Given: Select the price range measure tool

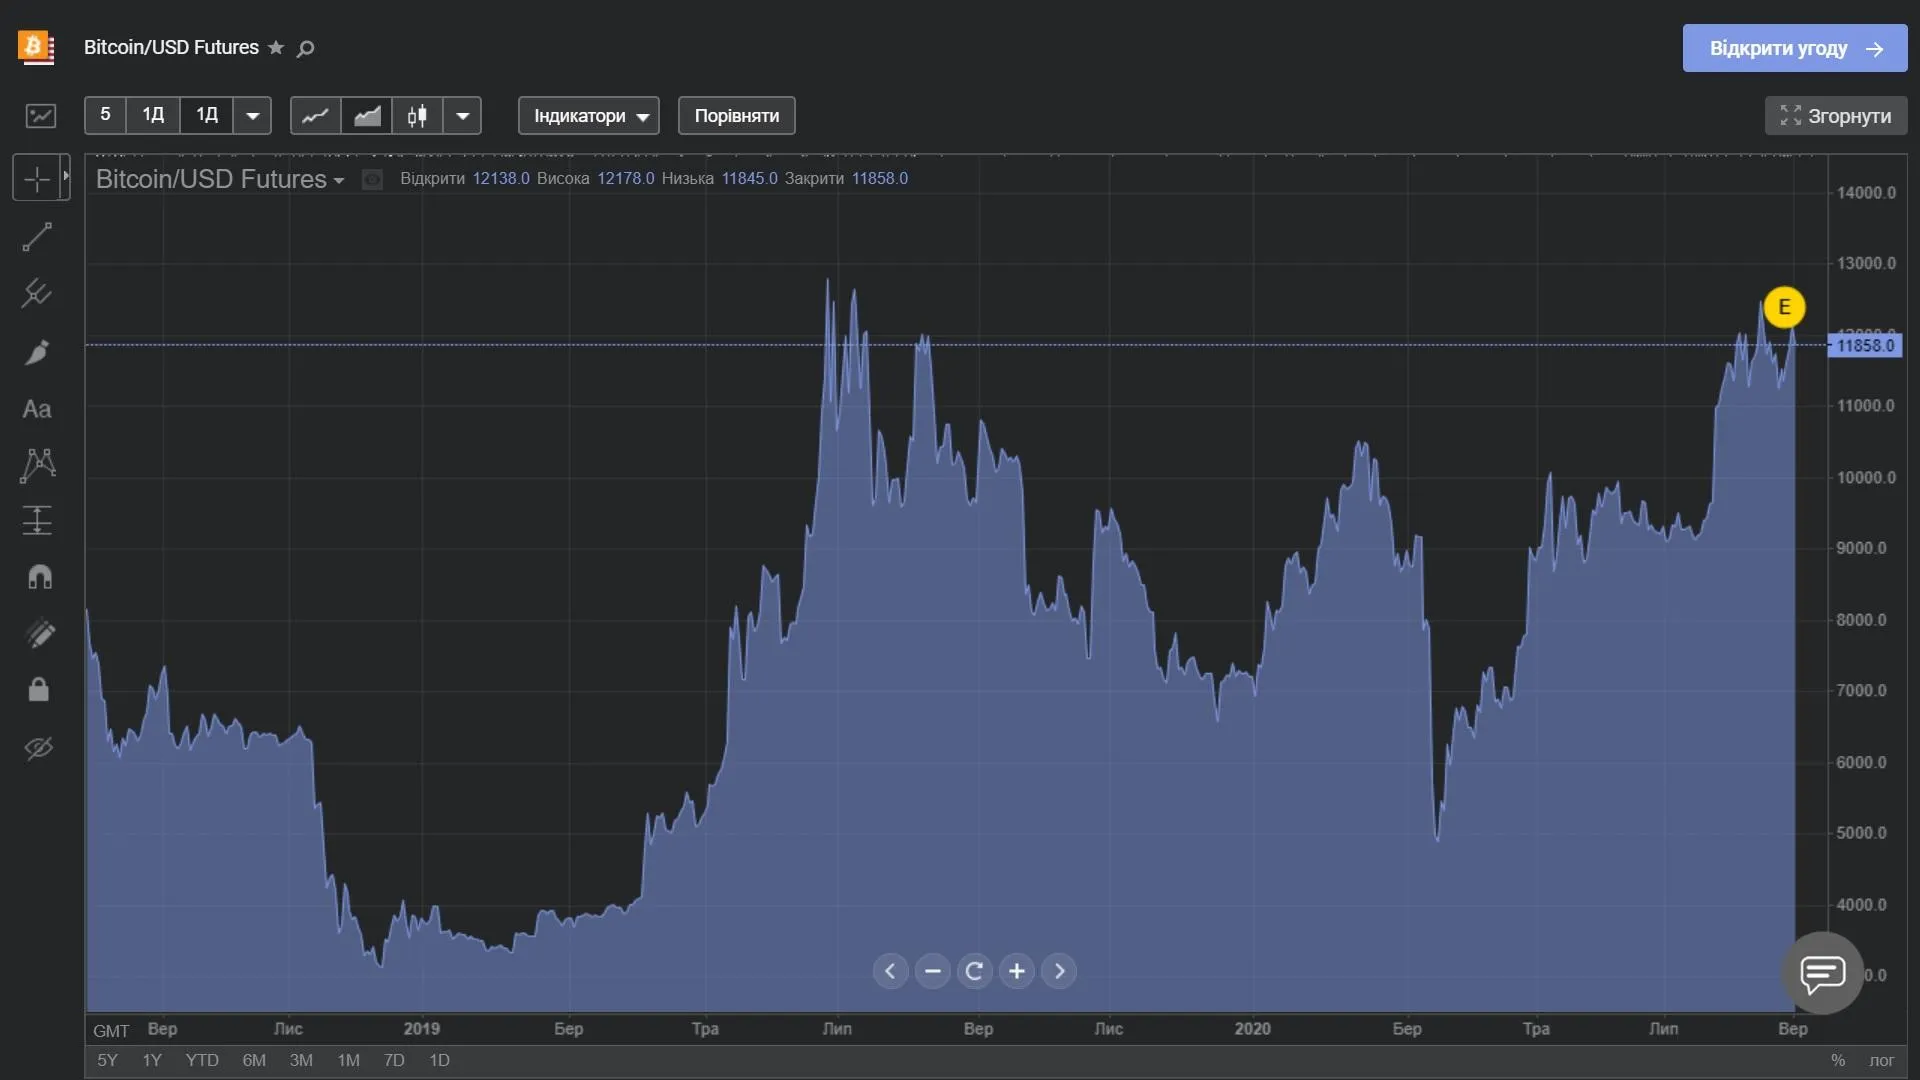Looking at the screenshot, I should [37, 520].
